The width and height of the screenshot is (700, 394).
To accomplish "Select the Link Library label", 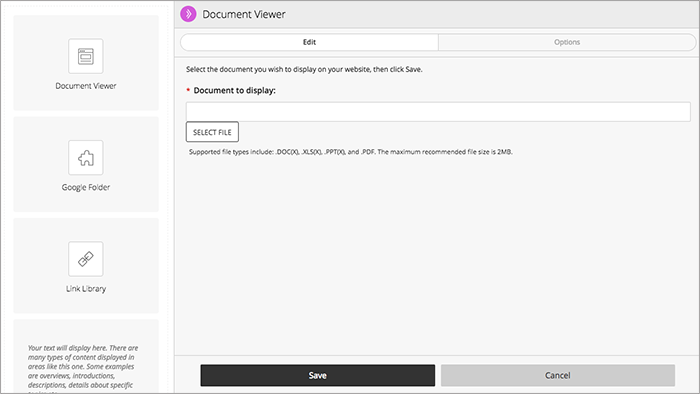I will tap(86, 289).
